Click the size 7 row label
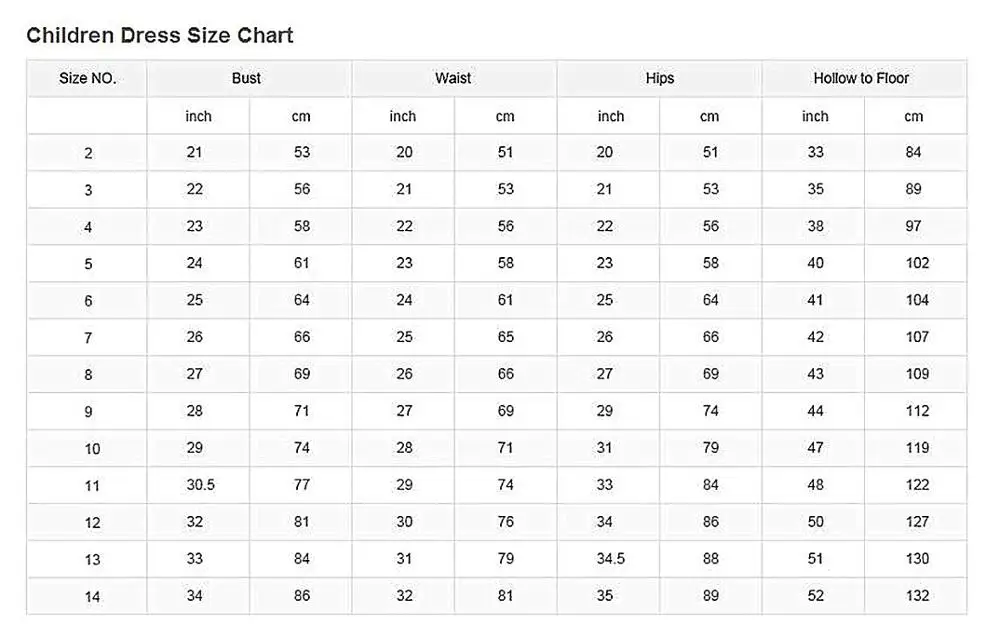 pos(89,338)
